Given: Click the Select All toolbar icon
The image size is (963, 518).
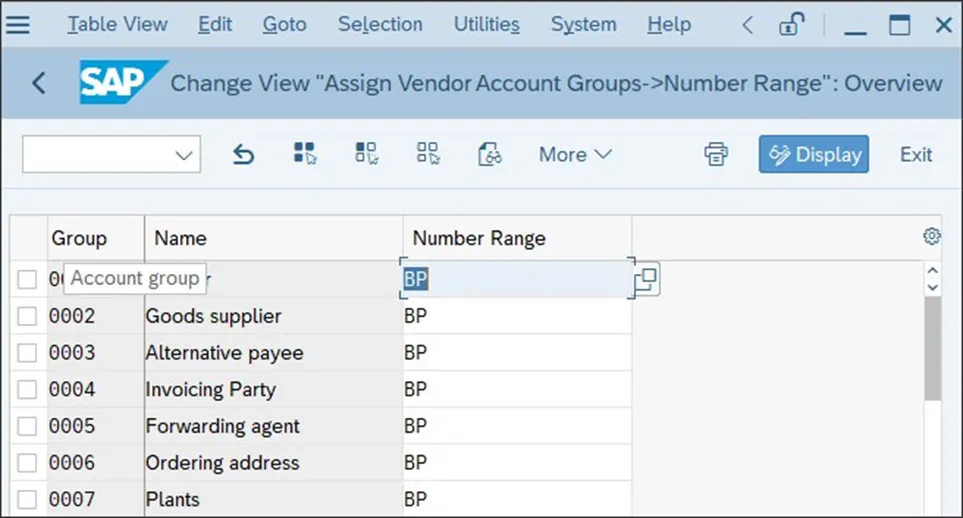Looking at the screenshot, I should 305,154.
